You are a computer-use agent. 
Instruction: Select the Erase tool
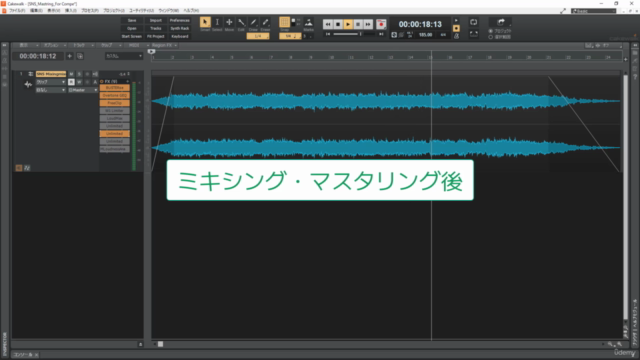pos(265,24)
